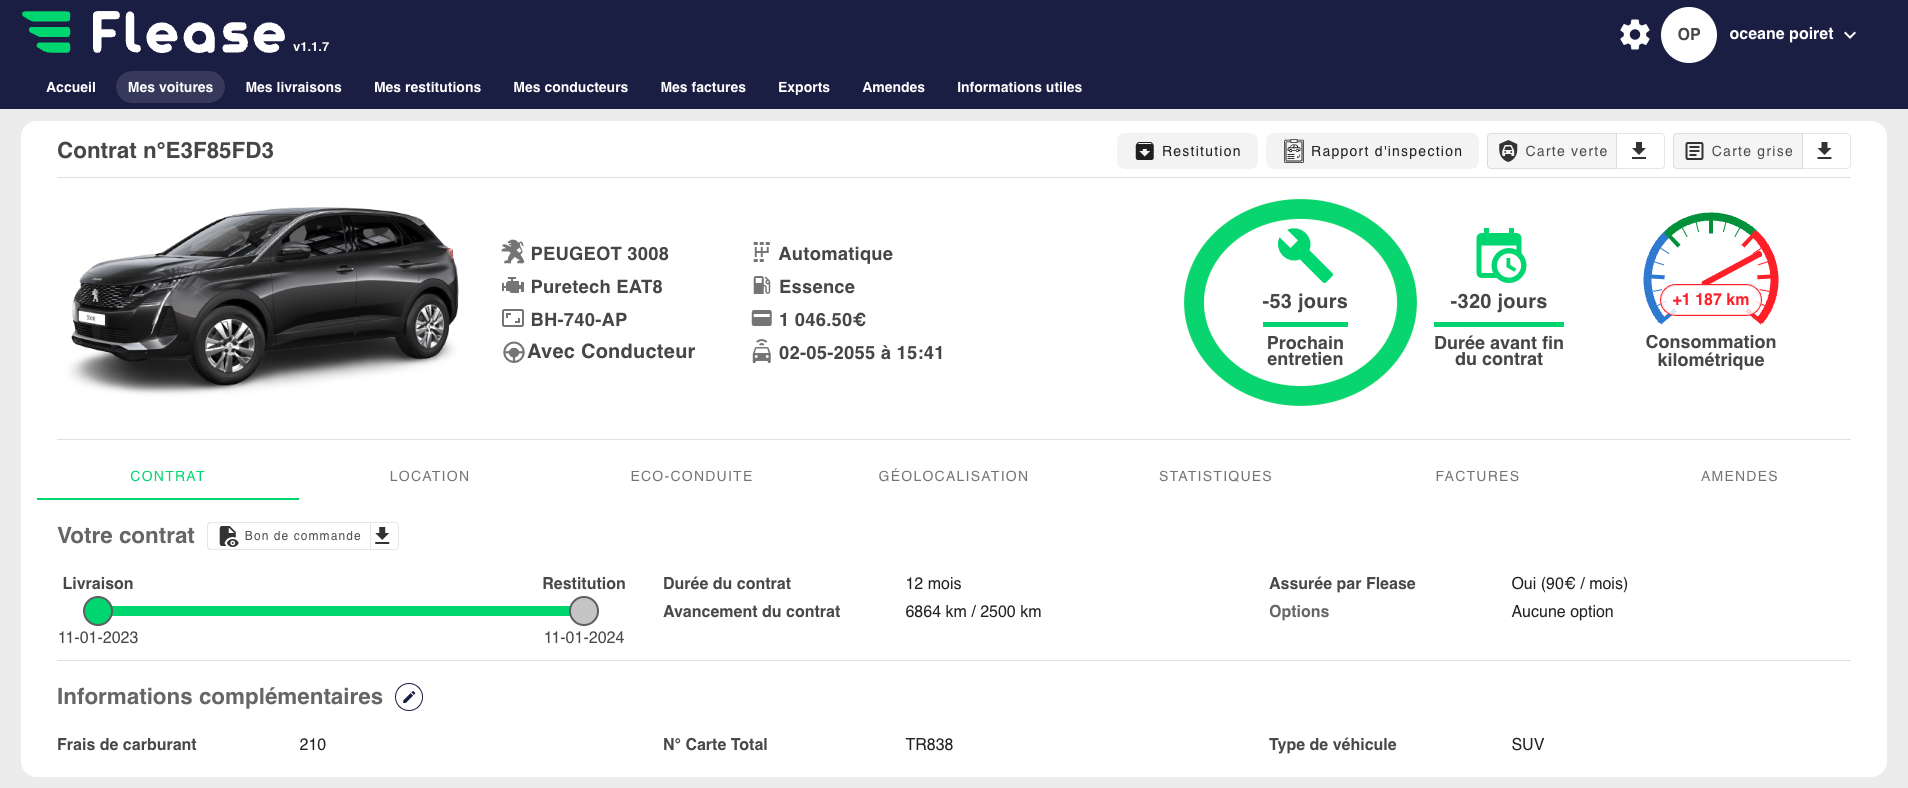The image size is (1908, 788).
Task: Click the engine icon beside Puretech EAT8
Action: point(513,286)
